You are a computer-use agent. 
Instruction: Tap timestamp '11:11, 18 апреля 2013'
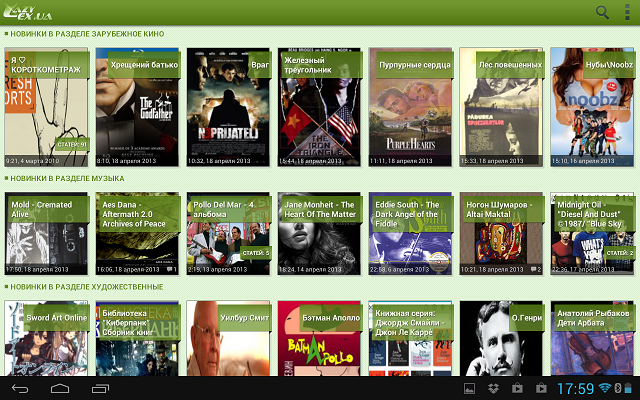[x=401, y=161]
